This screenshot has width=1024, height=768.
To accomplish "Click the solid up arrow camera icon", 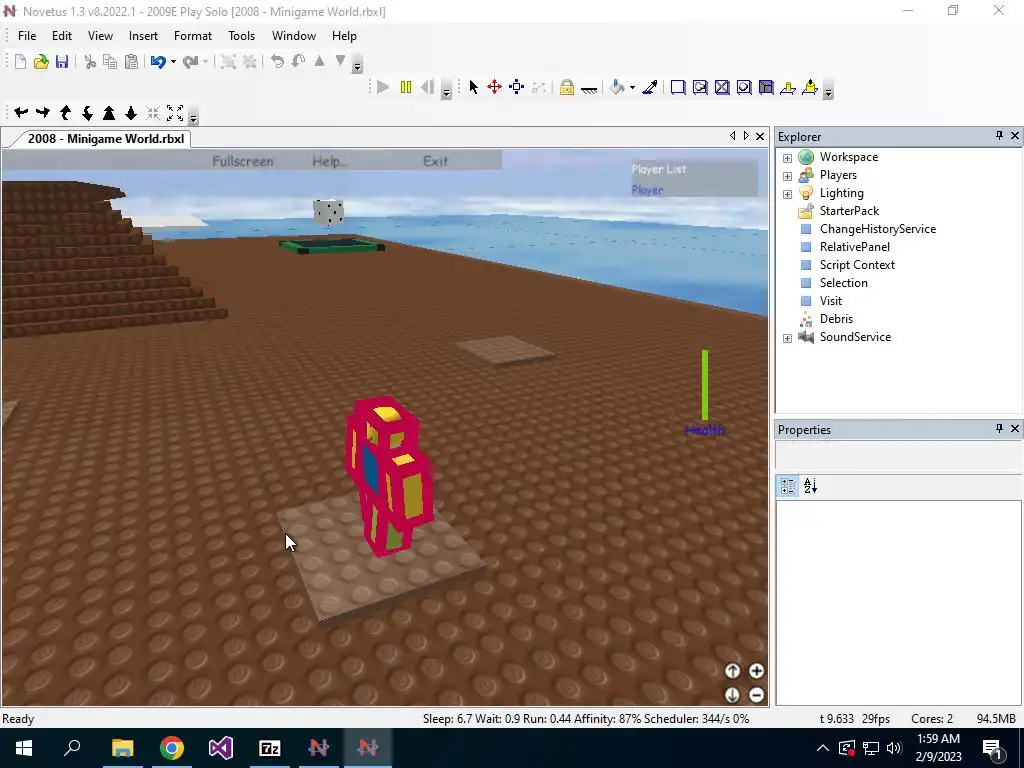I will pyautogui.click(x=109, y=113).
